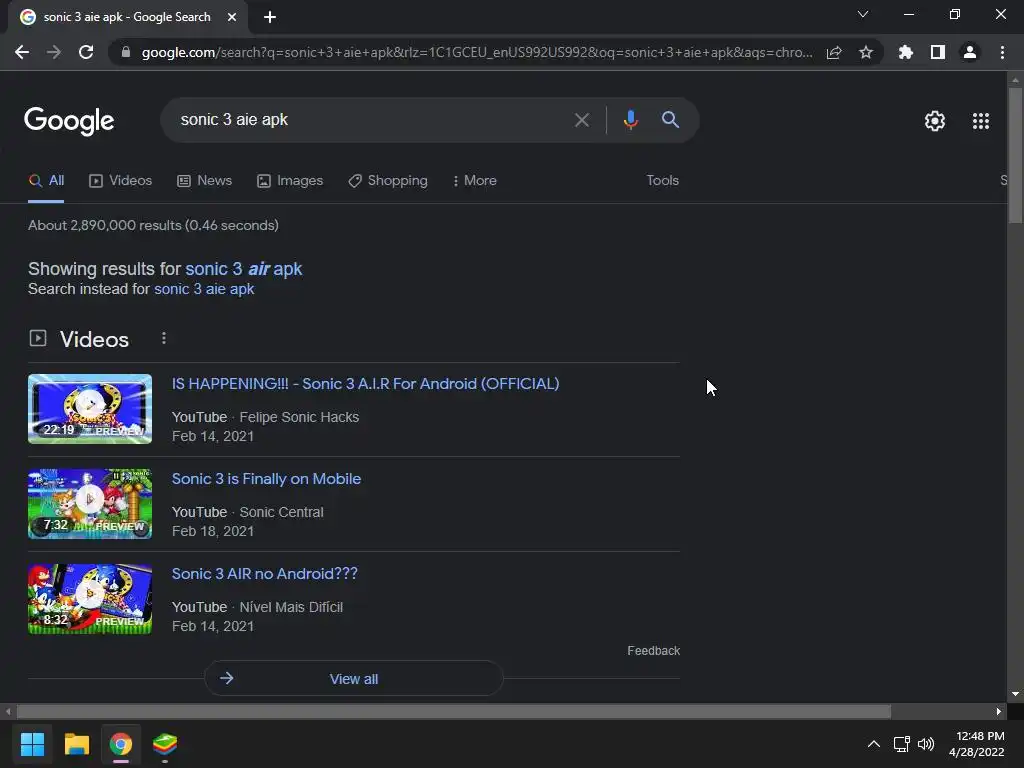
Task: View site security lock information
Action: [126, 52]
